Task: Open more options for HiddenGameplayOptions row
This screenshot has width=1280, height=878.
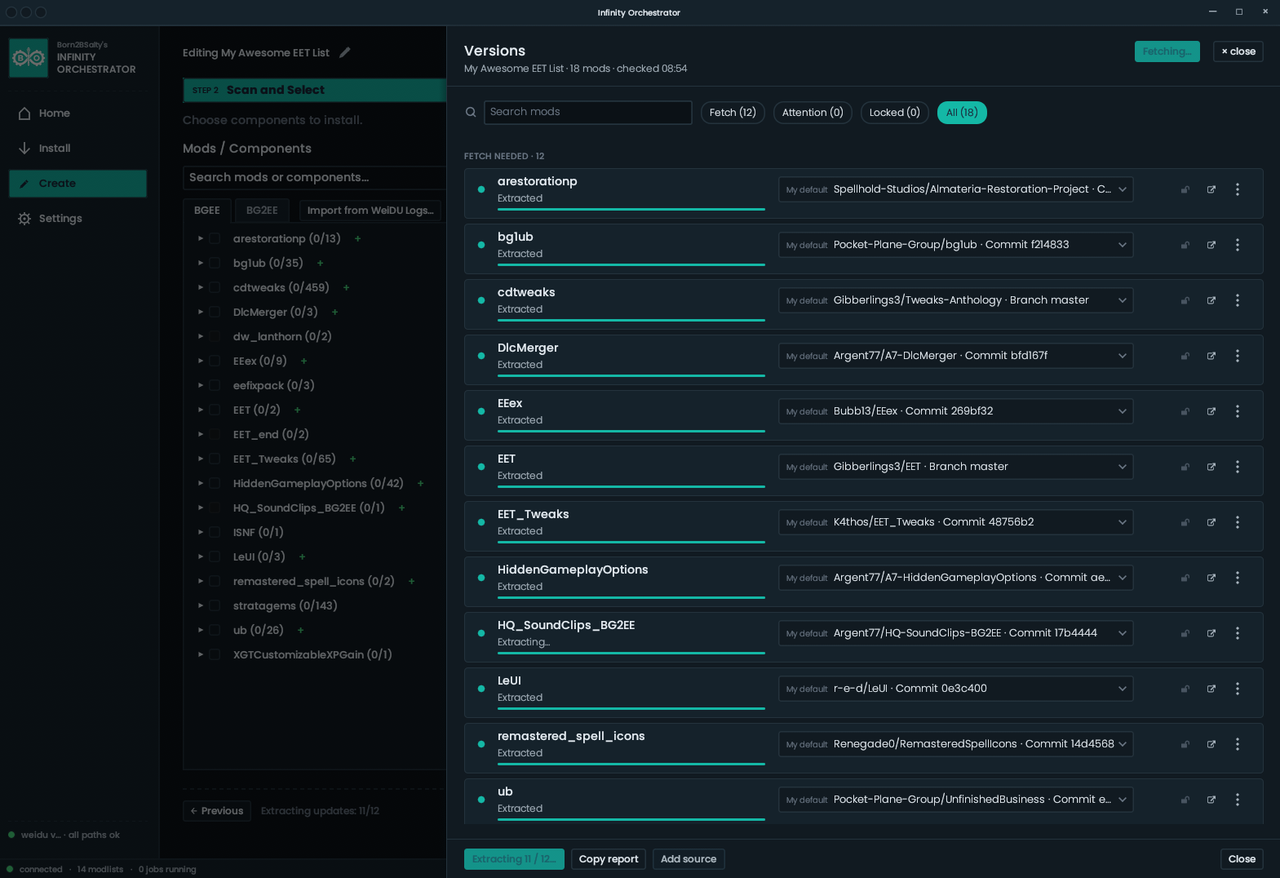Action: [1237, 578]
